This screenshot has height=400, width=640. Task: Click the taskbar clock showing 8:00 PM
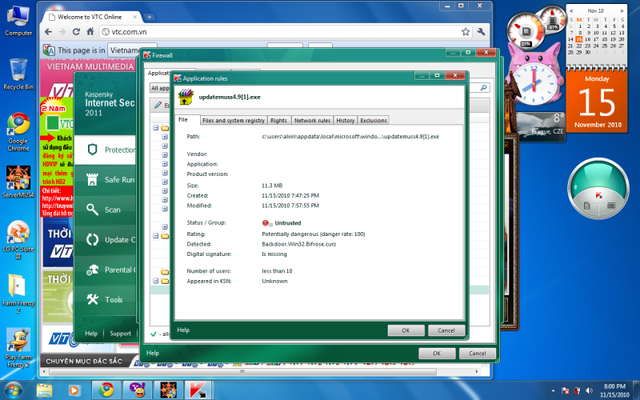pos(615,390)
